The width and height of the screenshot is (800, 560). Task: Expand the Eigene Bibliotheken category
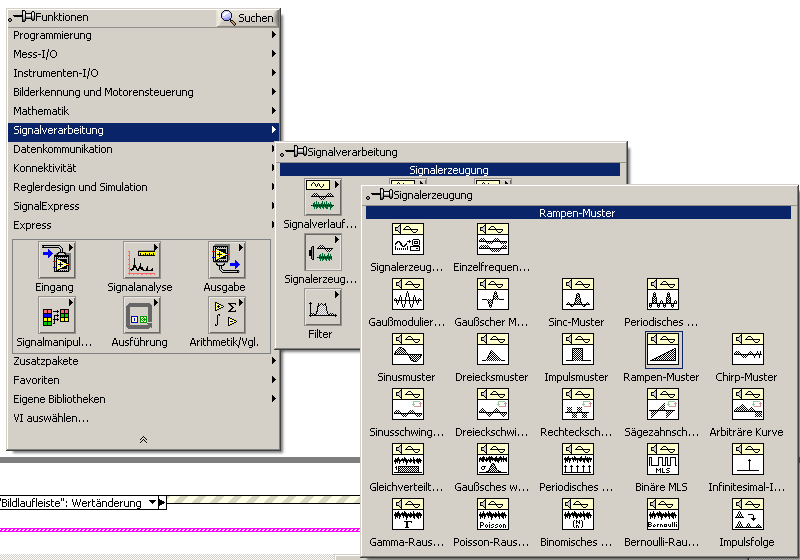(x=143, y=399)
